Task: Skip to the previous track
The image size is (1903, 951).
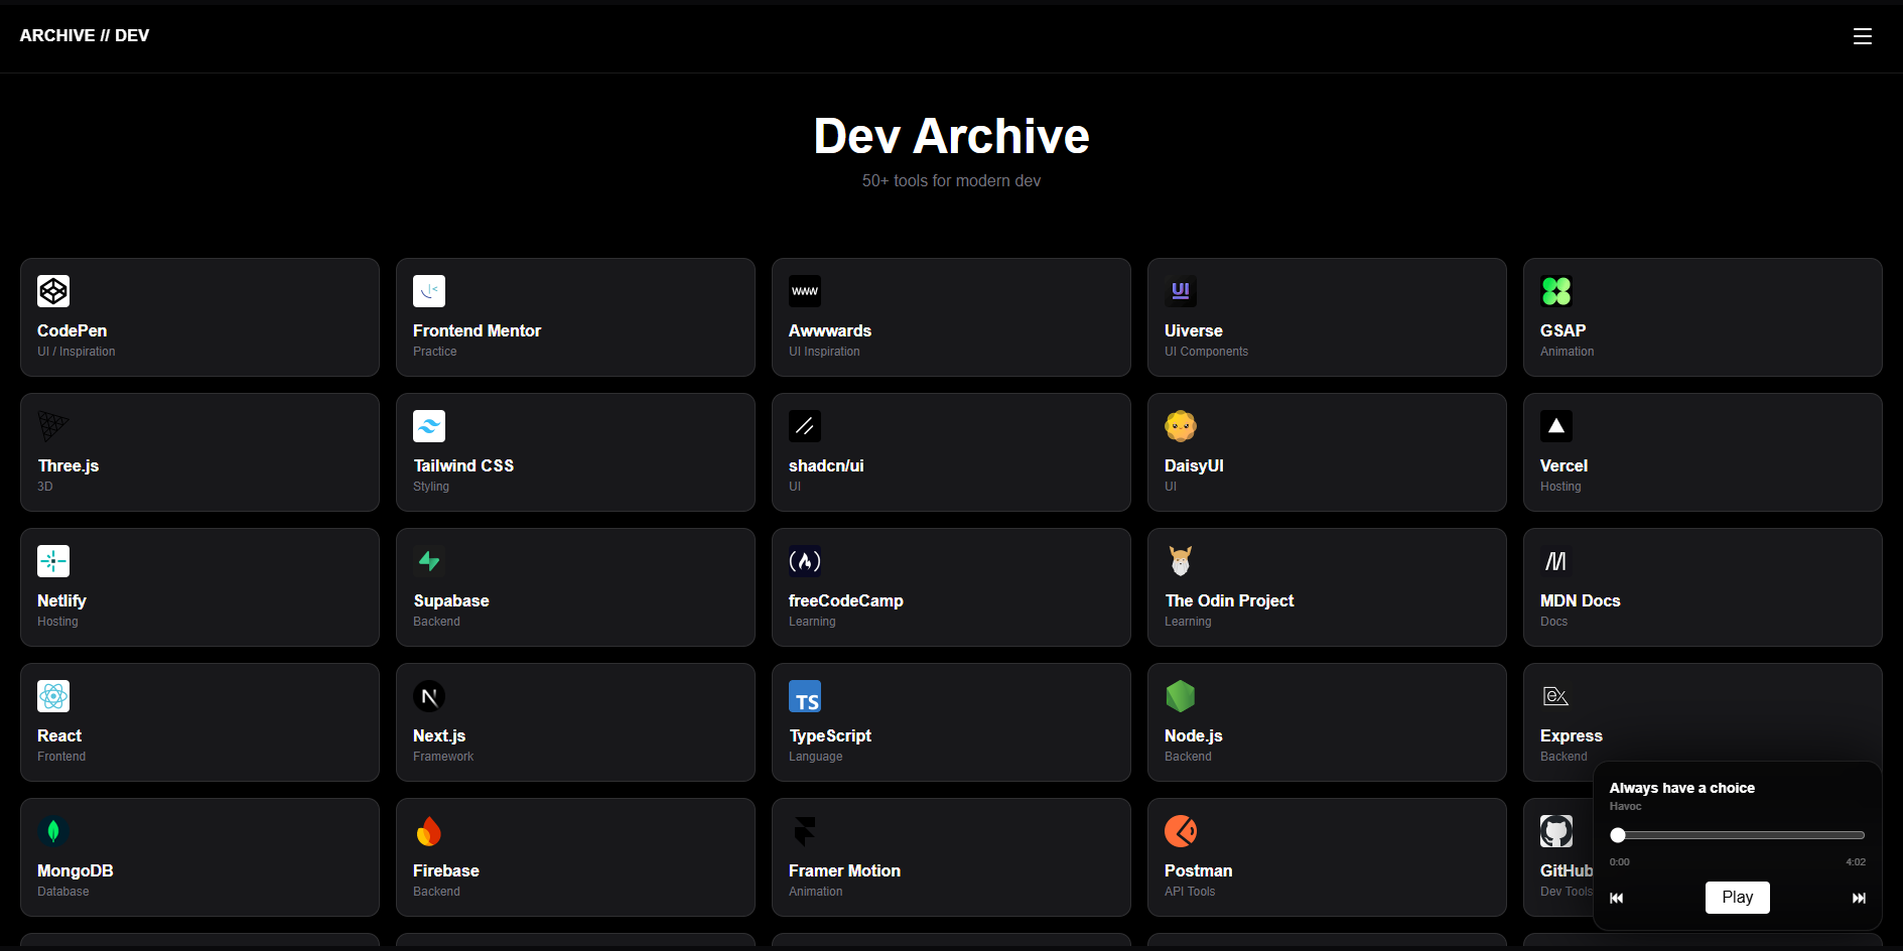Action: coord(1616,898)
